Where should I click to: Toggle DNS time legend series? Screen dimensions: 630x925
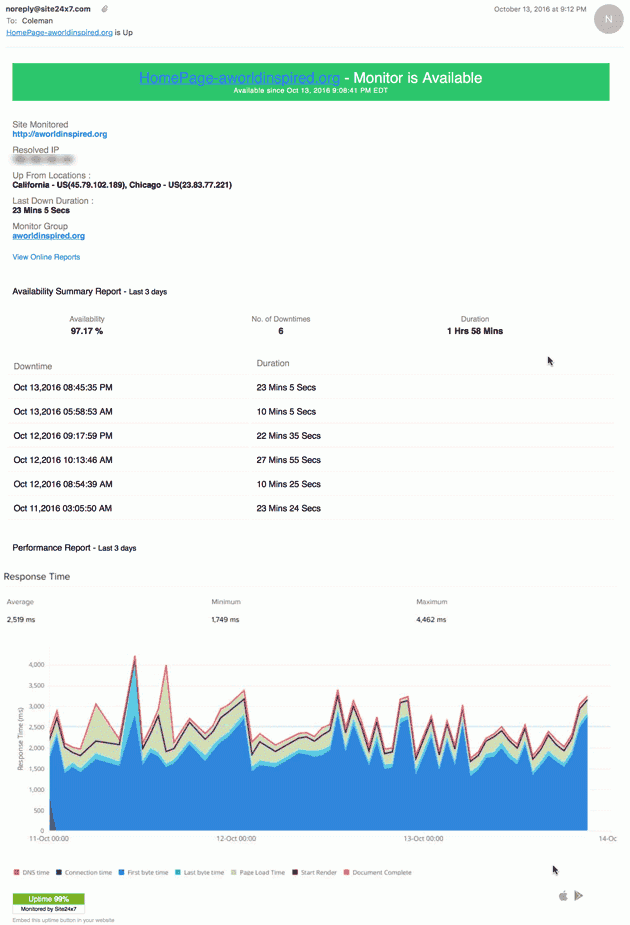pyautogui.click(x=32, y=872)
